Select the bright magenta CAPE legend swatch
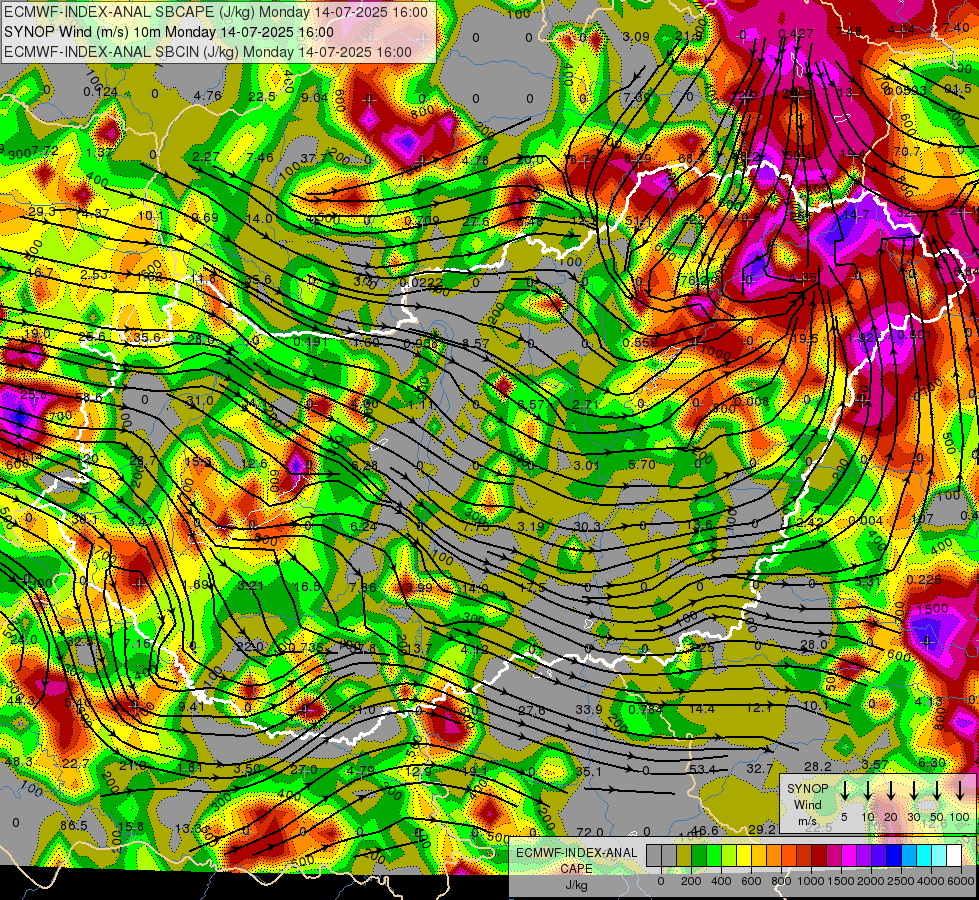The image size is (979, 900). point(849,855)
